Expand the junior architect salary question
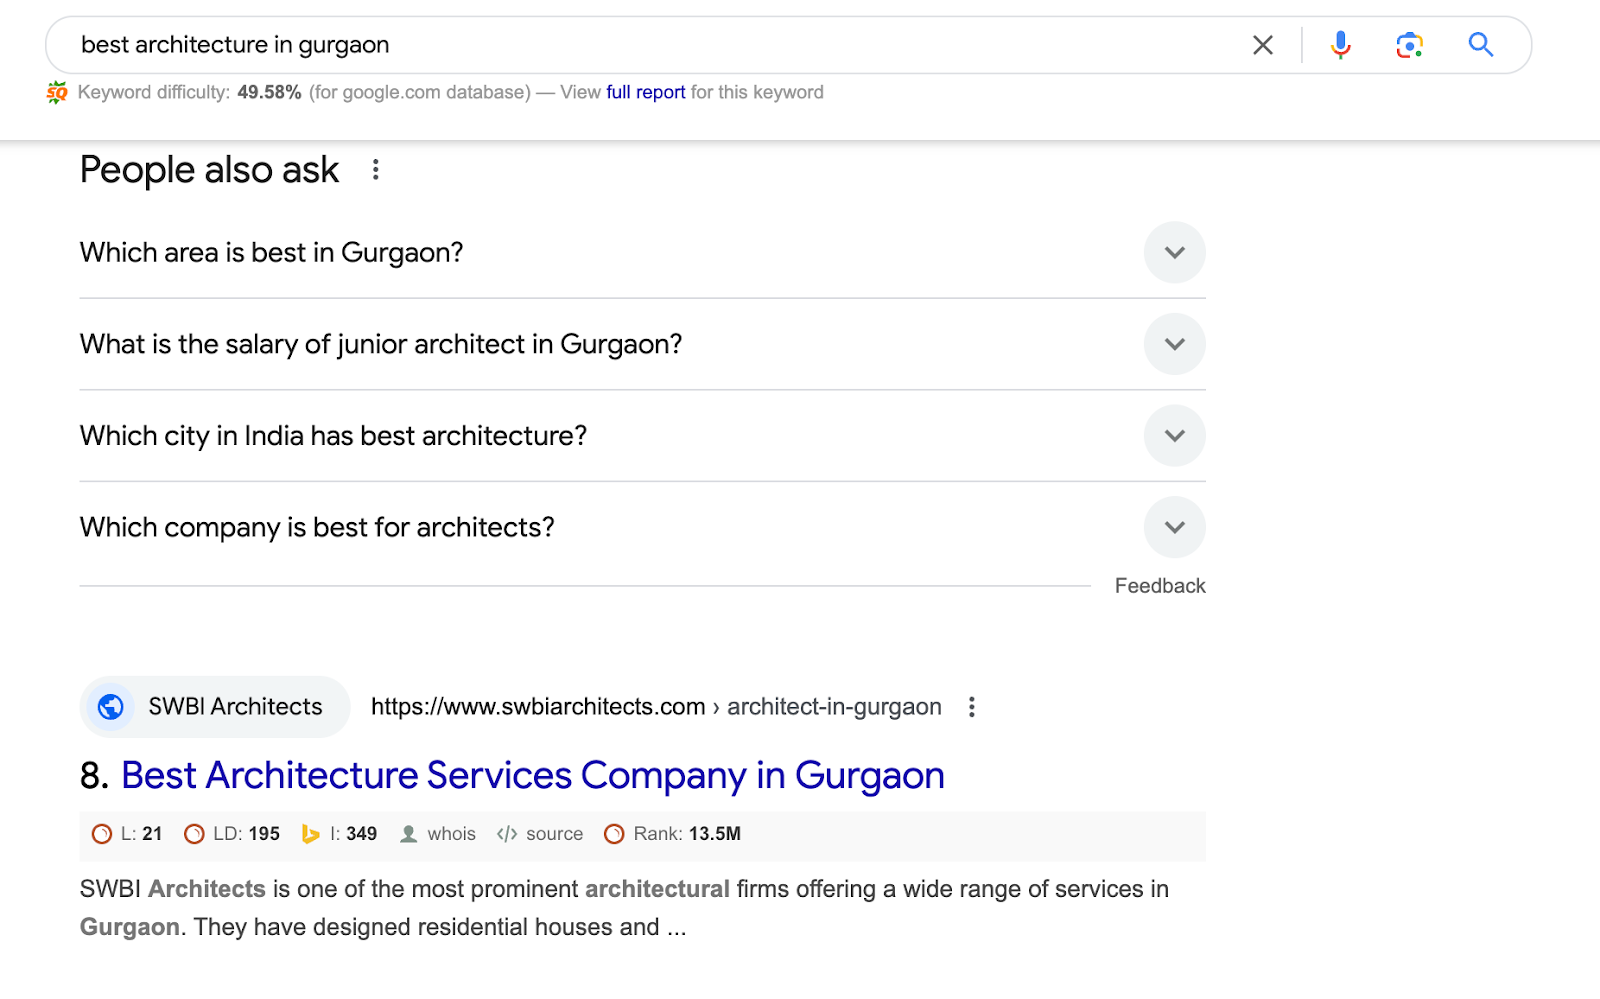1600x999 pixels. pyautogui.click(x=1174, y=344)
